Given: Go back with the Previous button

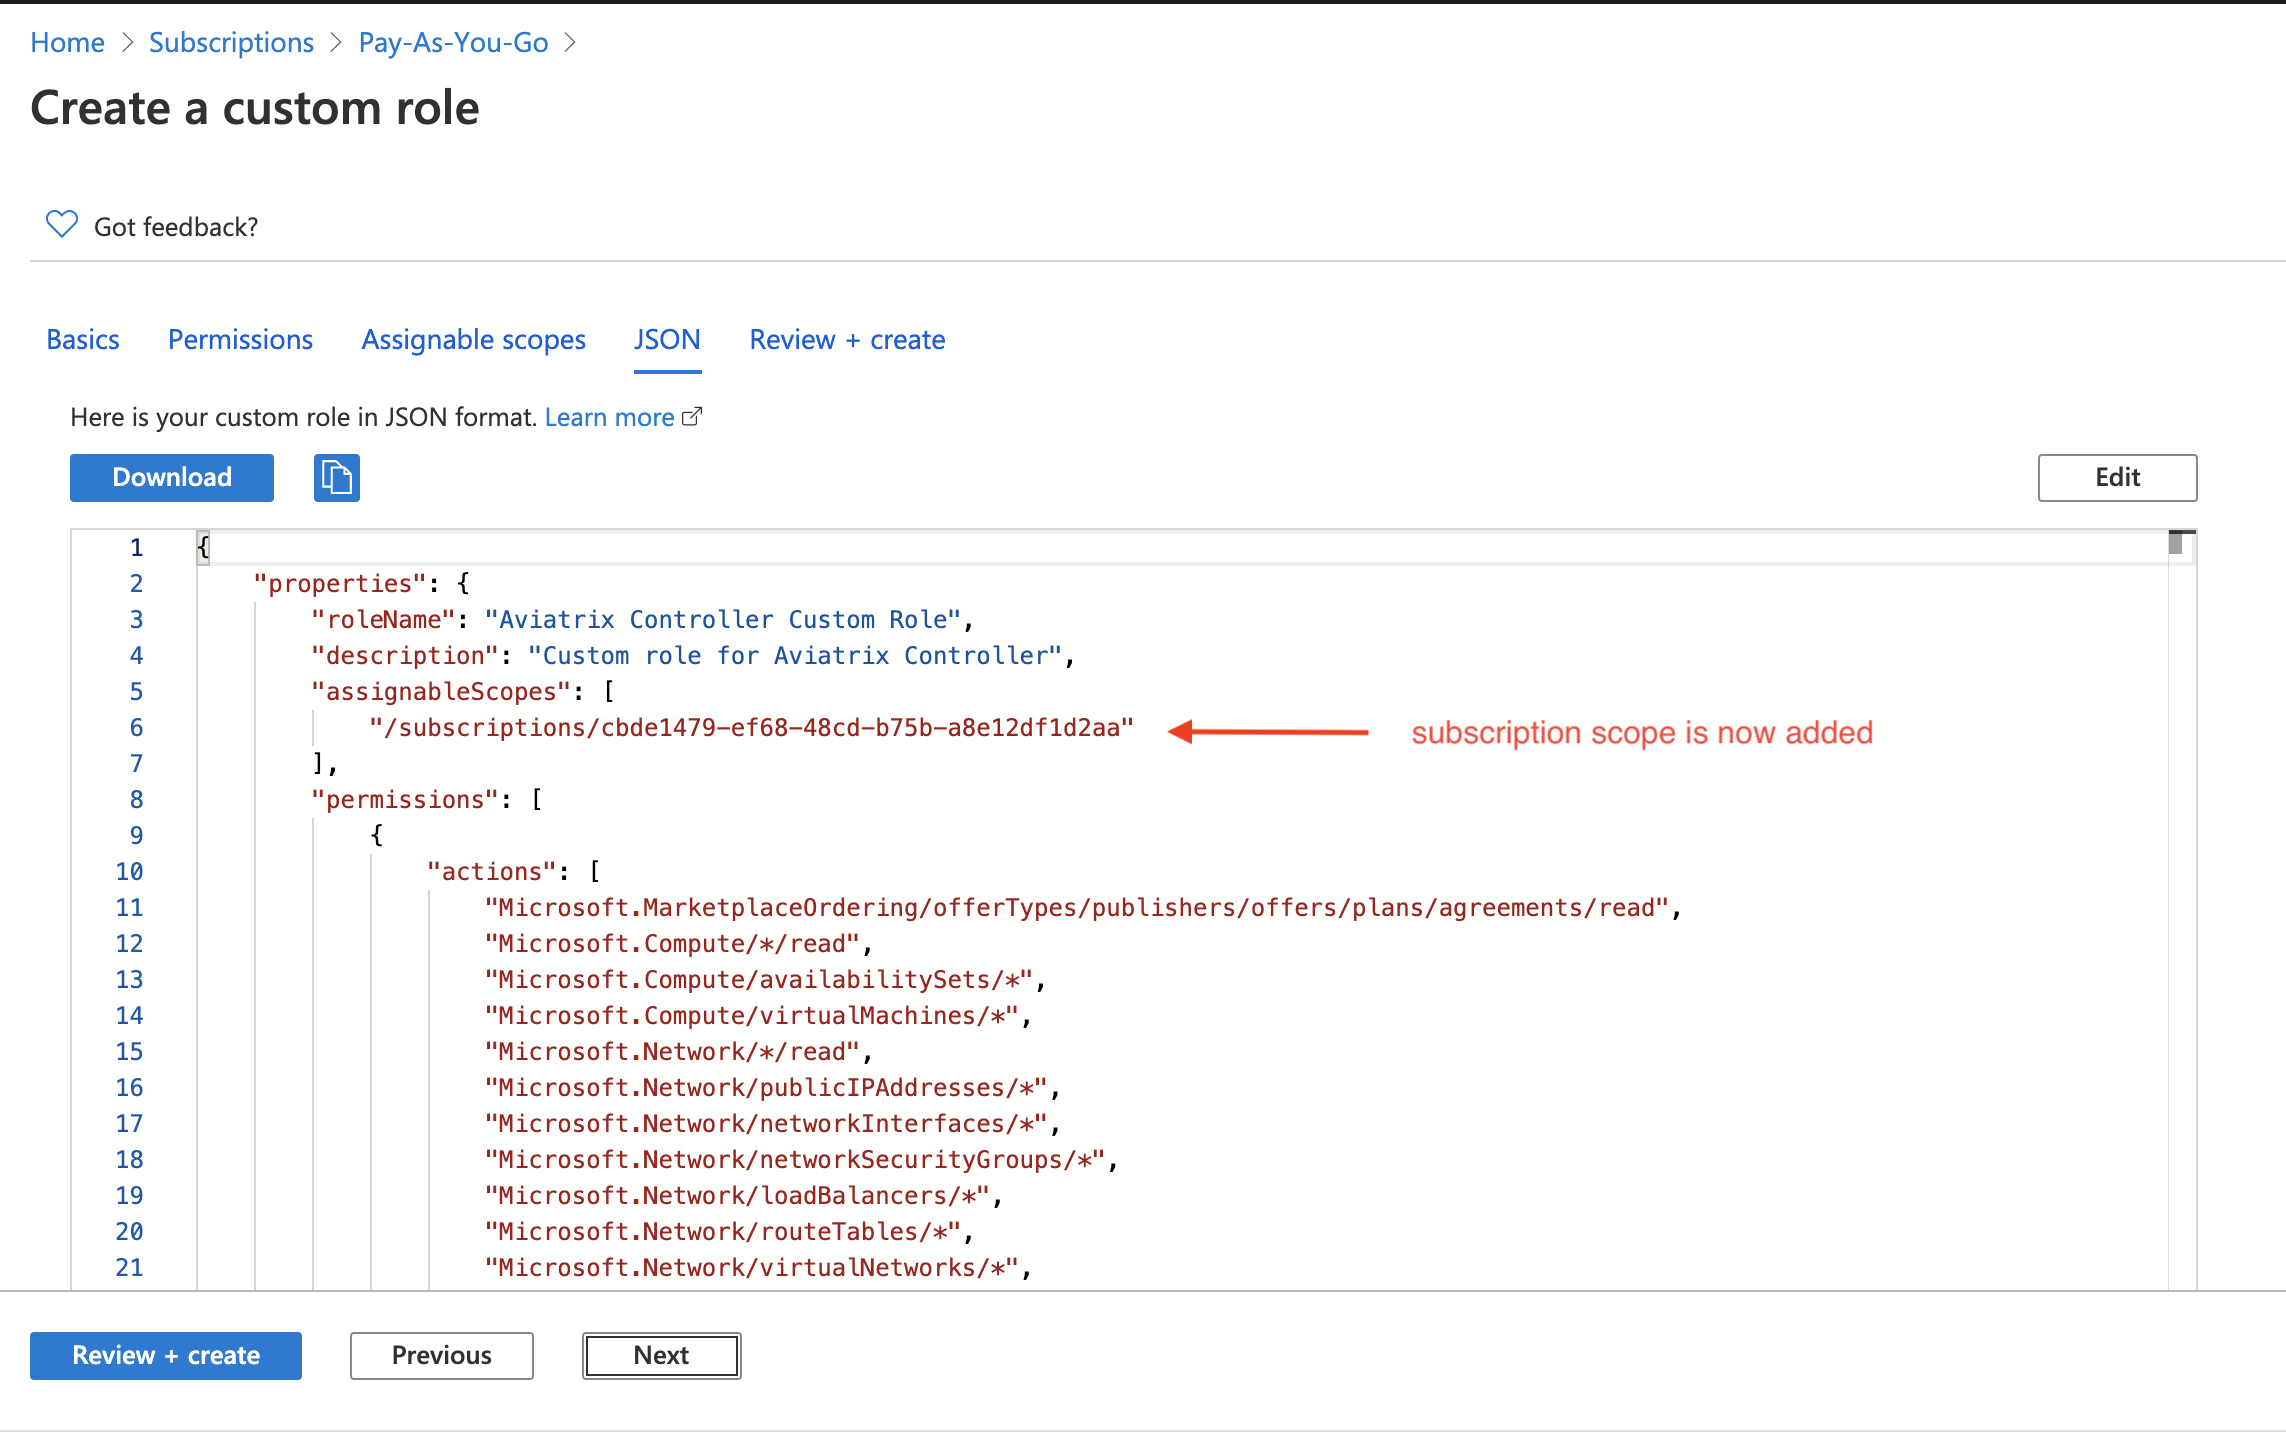Looking at the screenshot, I should (x=441, y=1355).
